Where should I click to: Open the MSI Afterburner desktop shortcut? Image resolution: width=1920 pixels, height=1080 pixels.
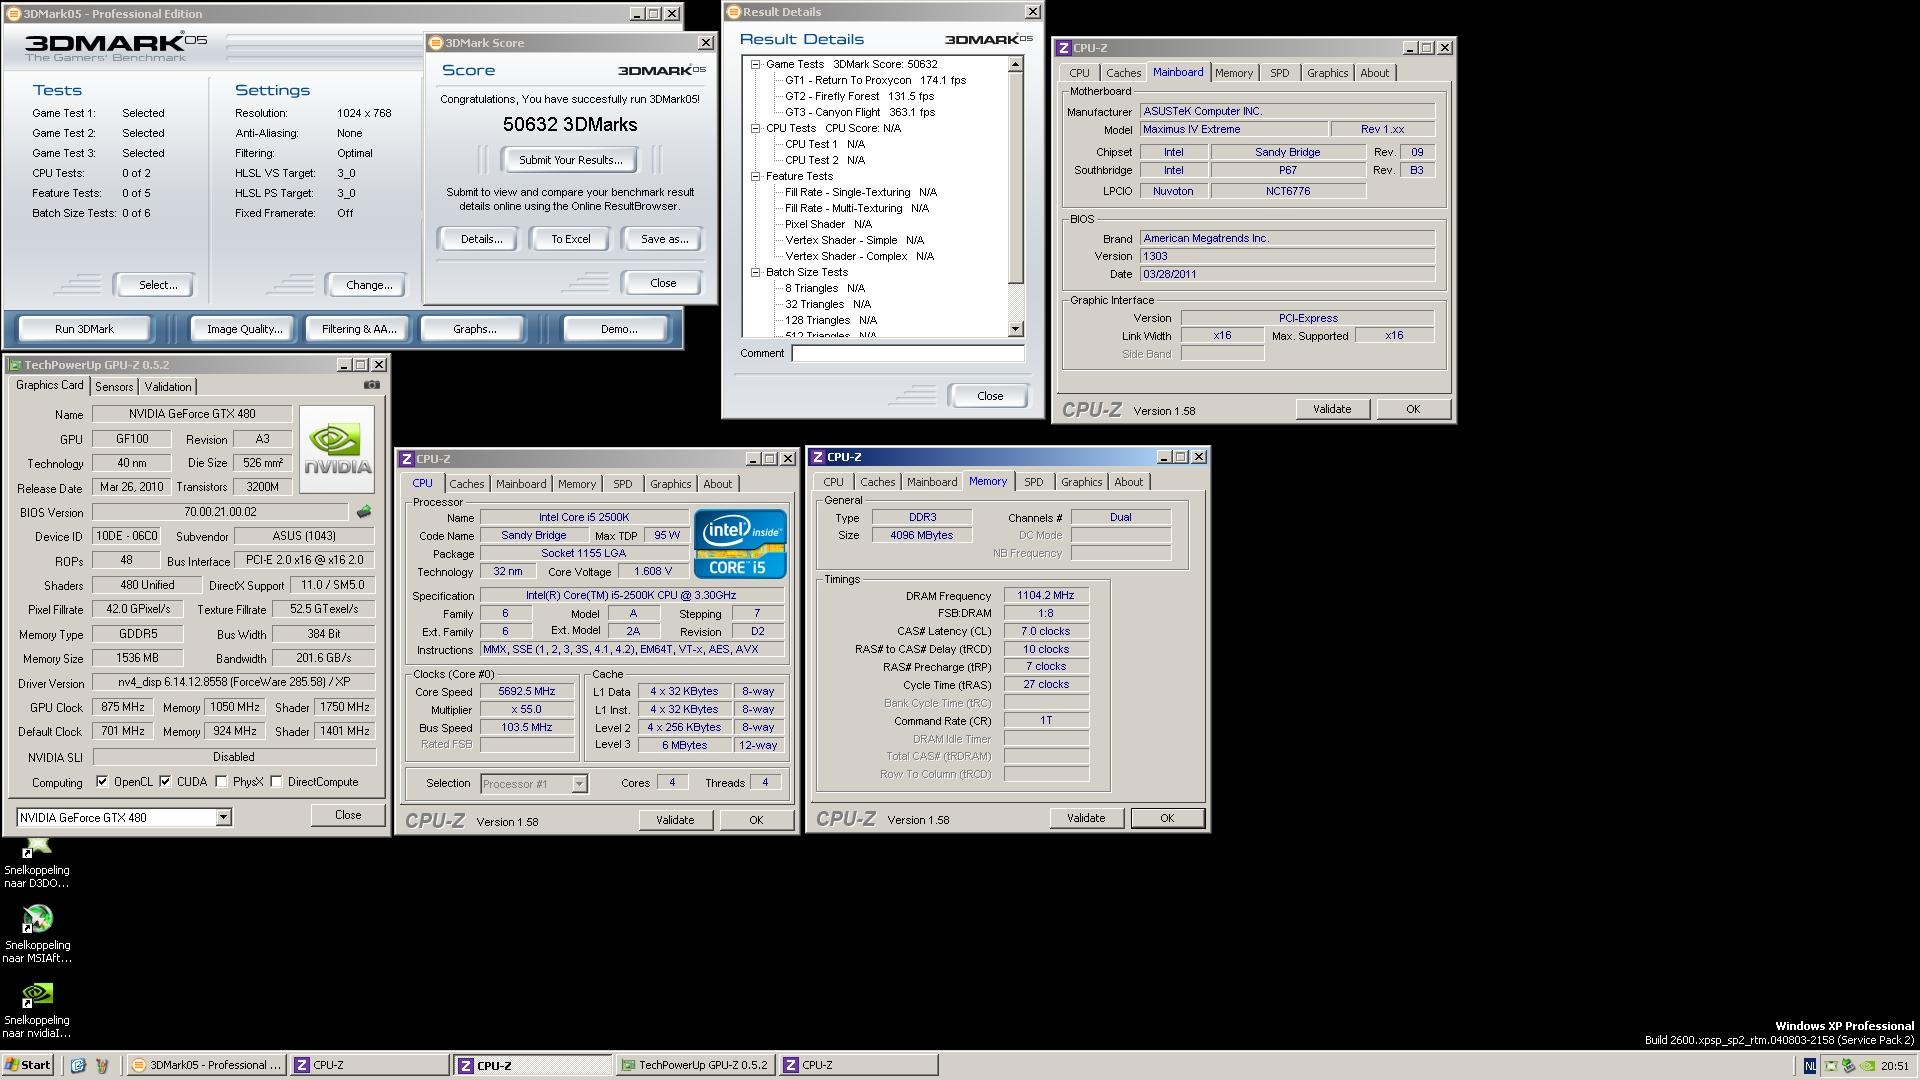(37, 919)
